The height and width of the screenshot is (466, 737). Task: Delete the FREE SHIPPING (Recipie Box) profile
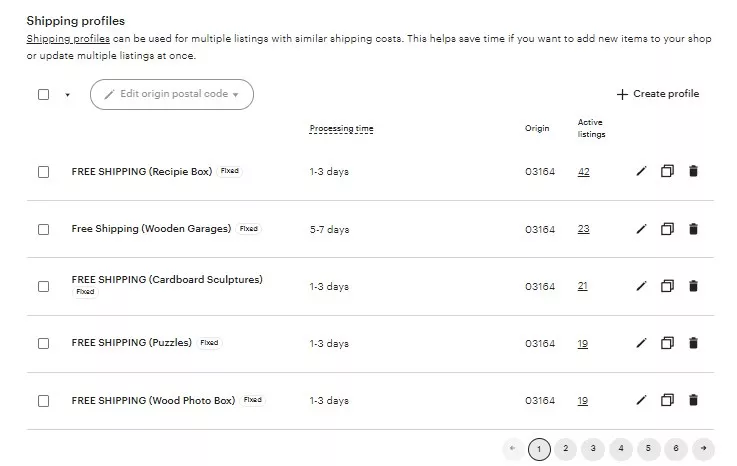coord(693,171)
